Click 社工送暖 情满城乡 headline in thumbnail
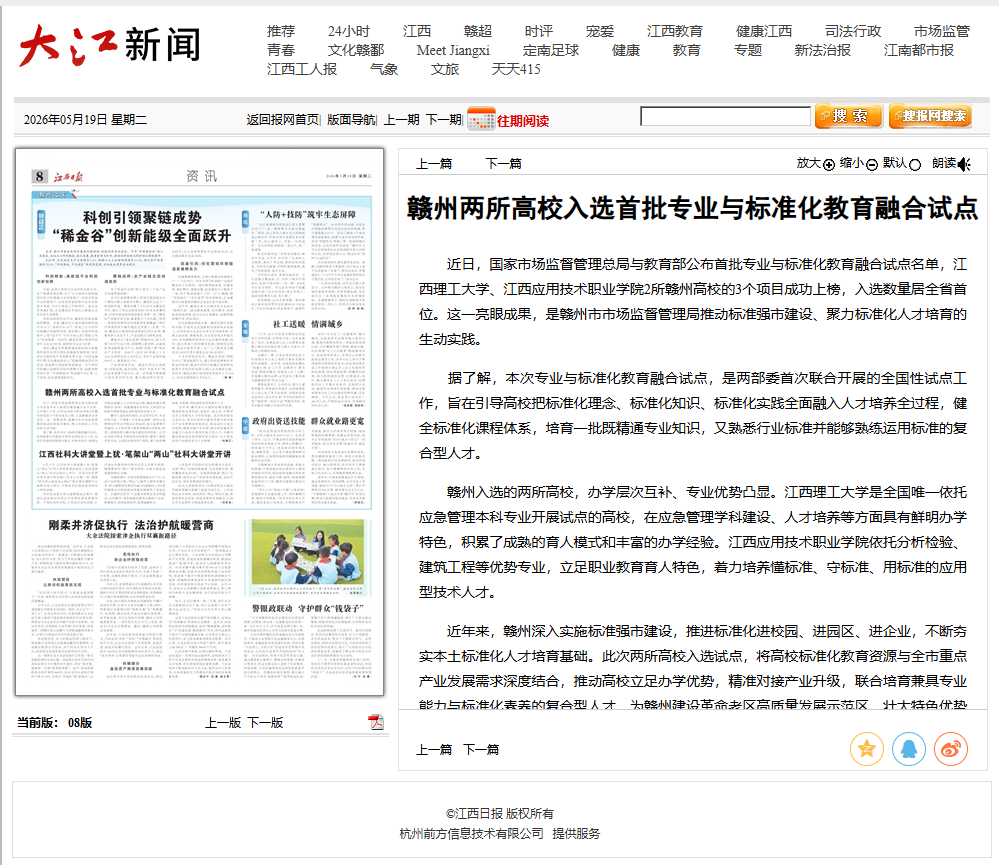Screen dimensions: 999x865 tap(308, 324)
